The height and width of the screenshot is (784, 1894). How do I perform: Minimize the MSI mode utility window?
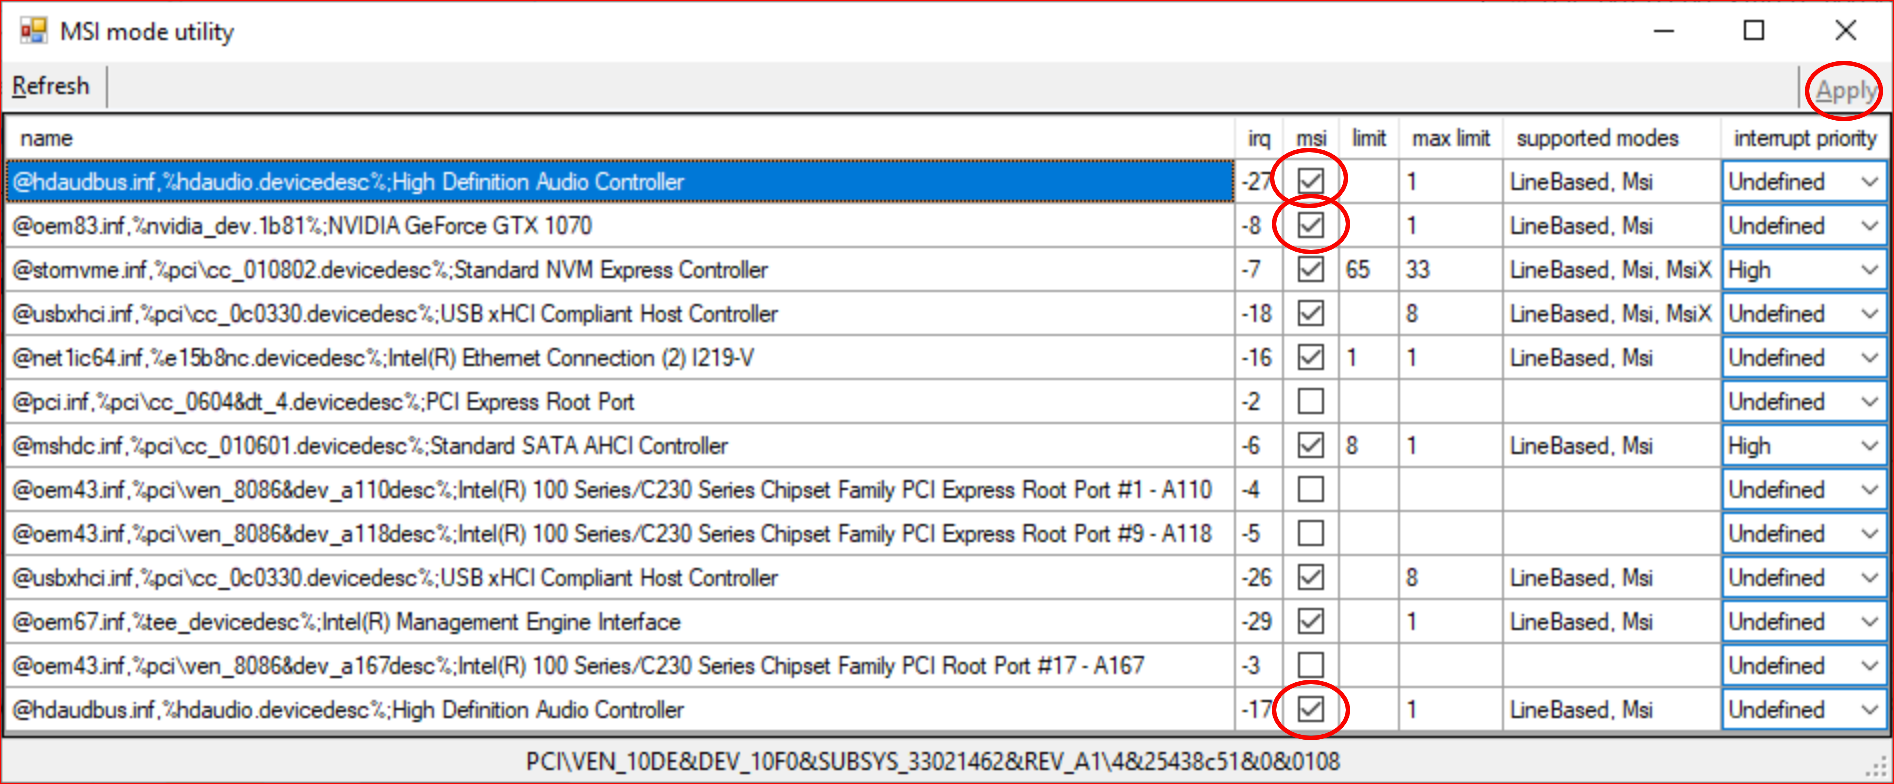pos(1664,31)
